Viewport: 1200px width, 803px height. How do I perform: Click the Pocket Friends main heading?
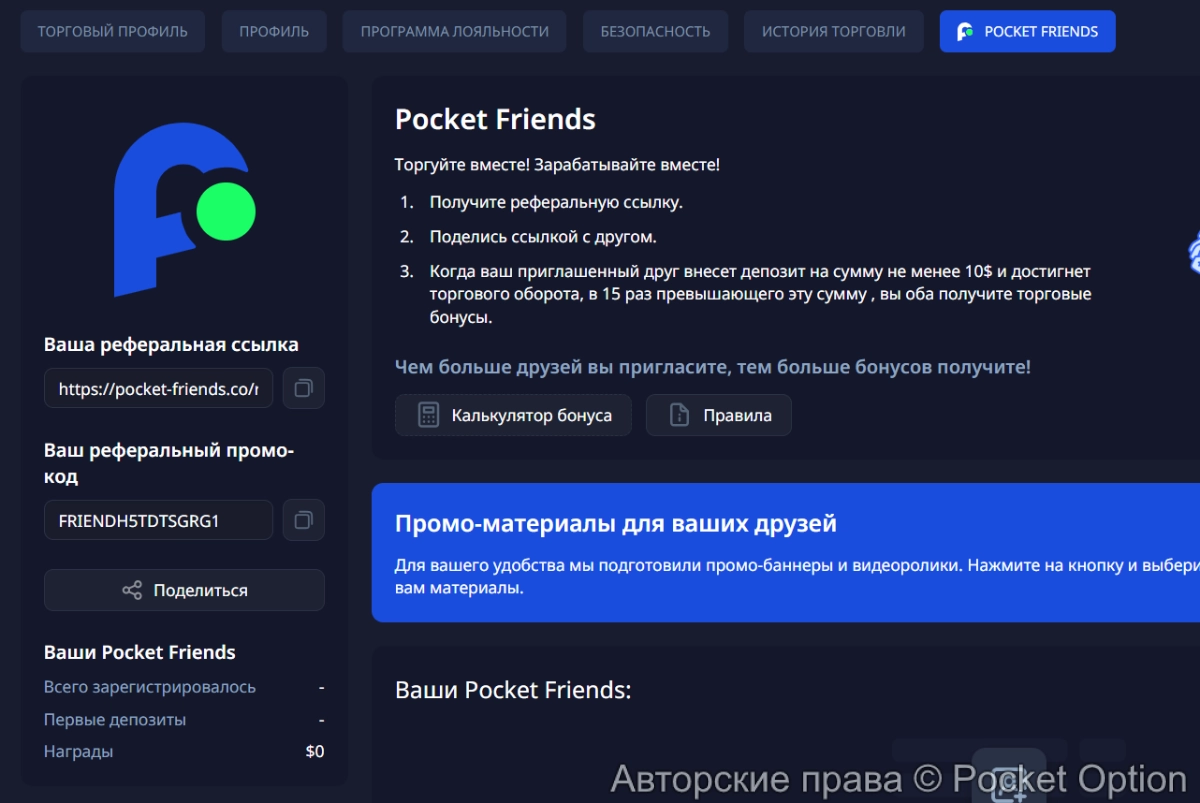(495, 119)
